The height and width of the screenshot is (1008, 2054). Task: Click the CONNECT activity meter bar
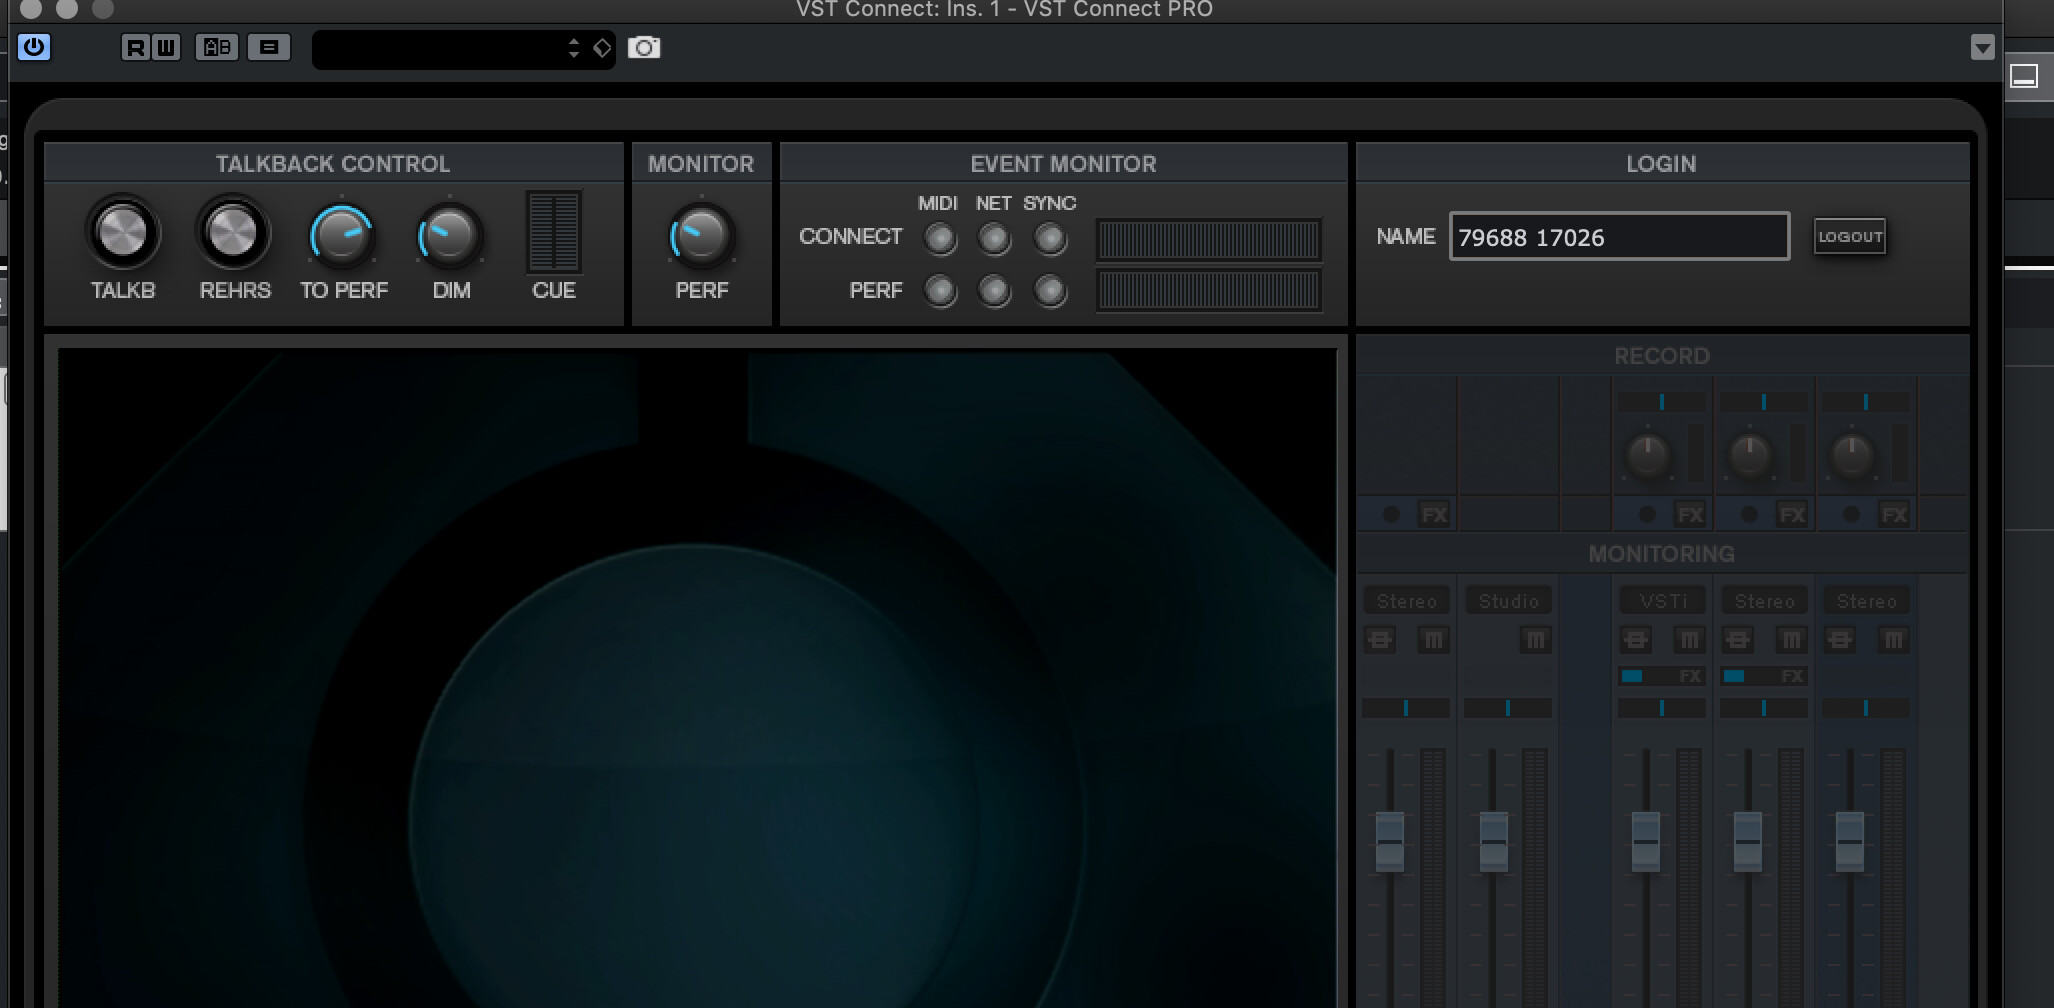[1209, 240]
